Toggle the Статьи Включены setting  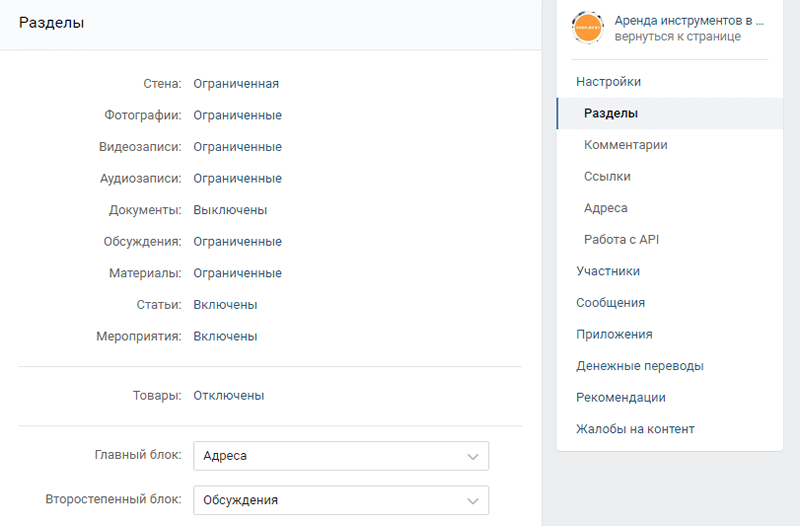[225, 305]
